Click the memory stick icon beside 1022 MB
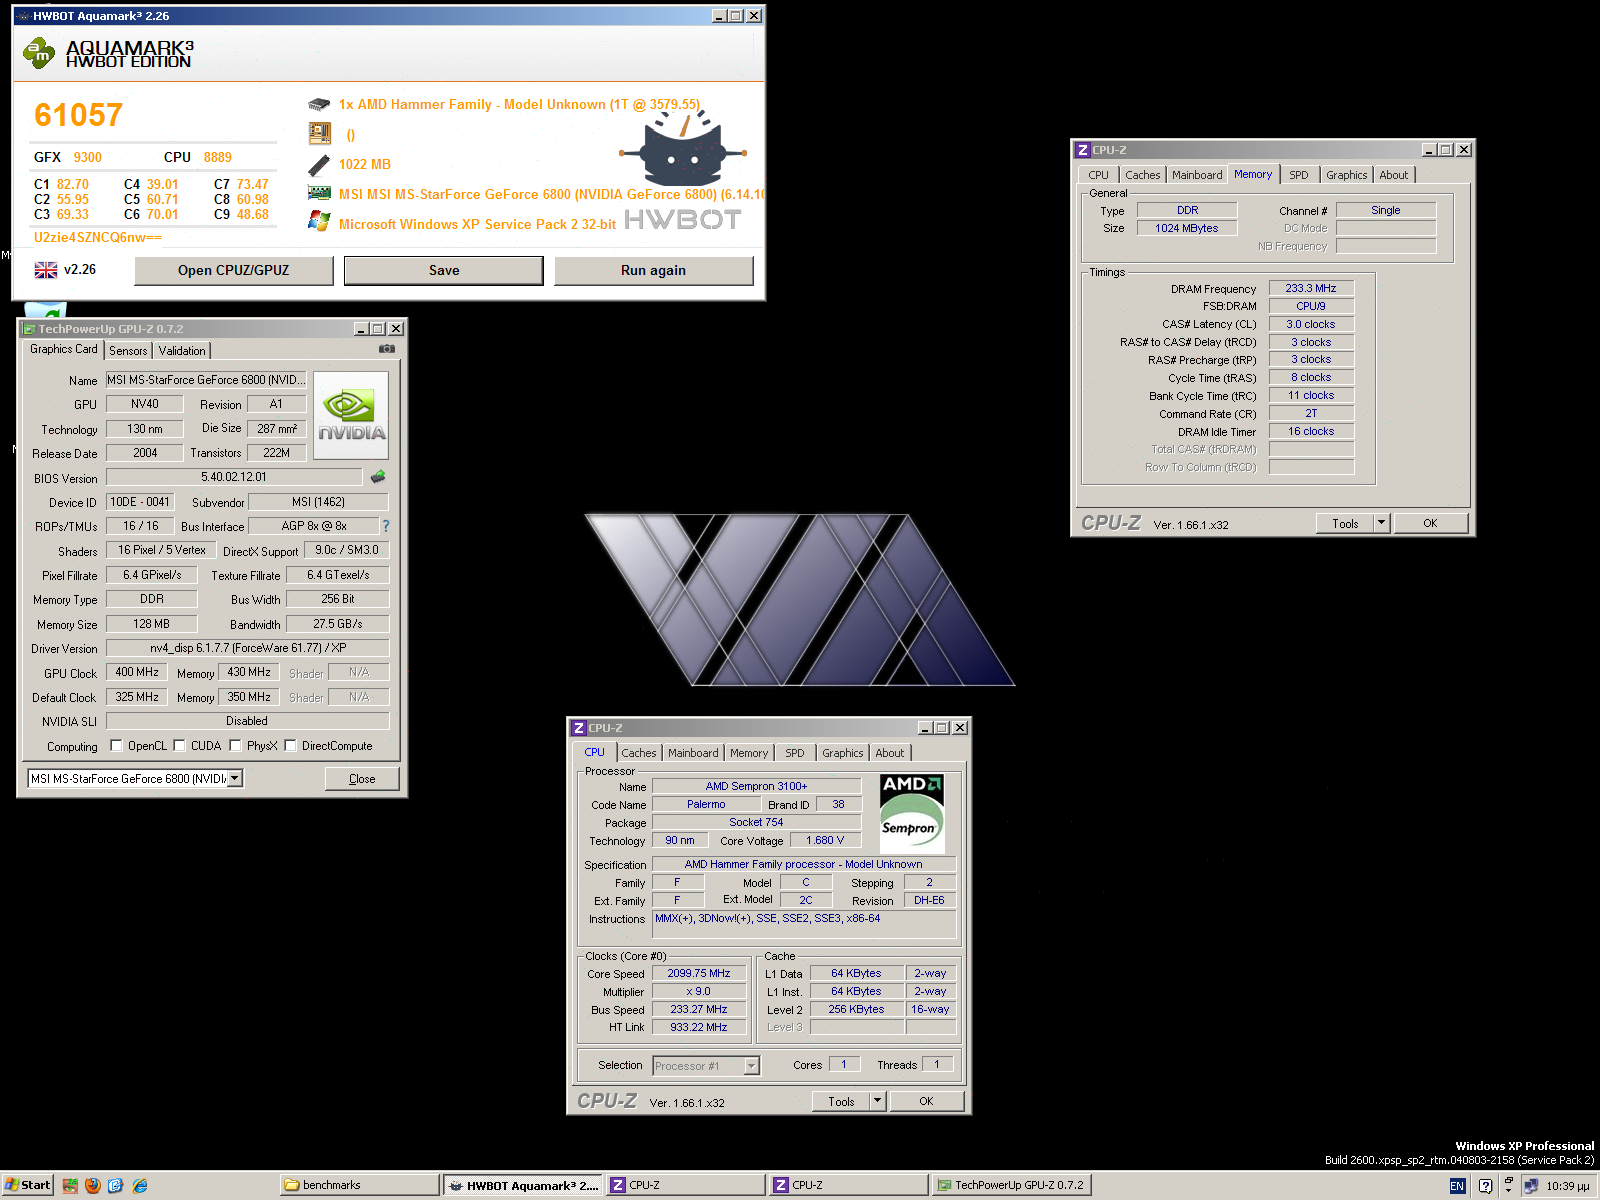The image size is (1600, 1200). pyautogui.click(x=319, y=164)
